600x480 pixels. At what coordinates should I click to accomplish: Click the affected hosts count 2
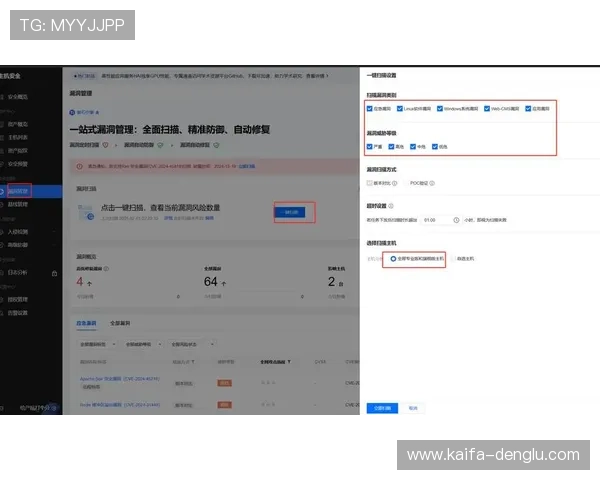[331, 282]
